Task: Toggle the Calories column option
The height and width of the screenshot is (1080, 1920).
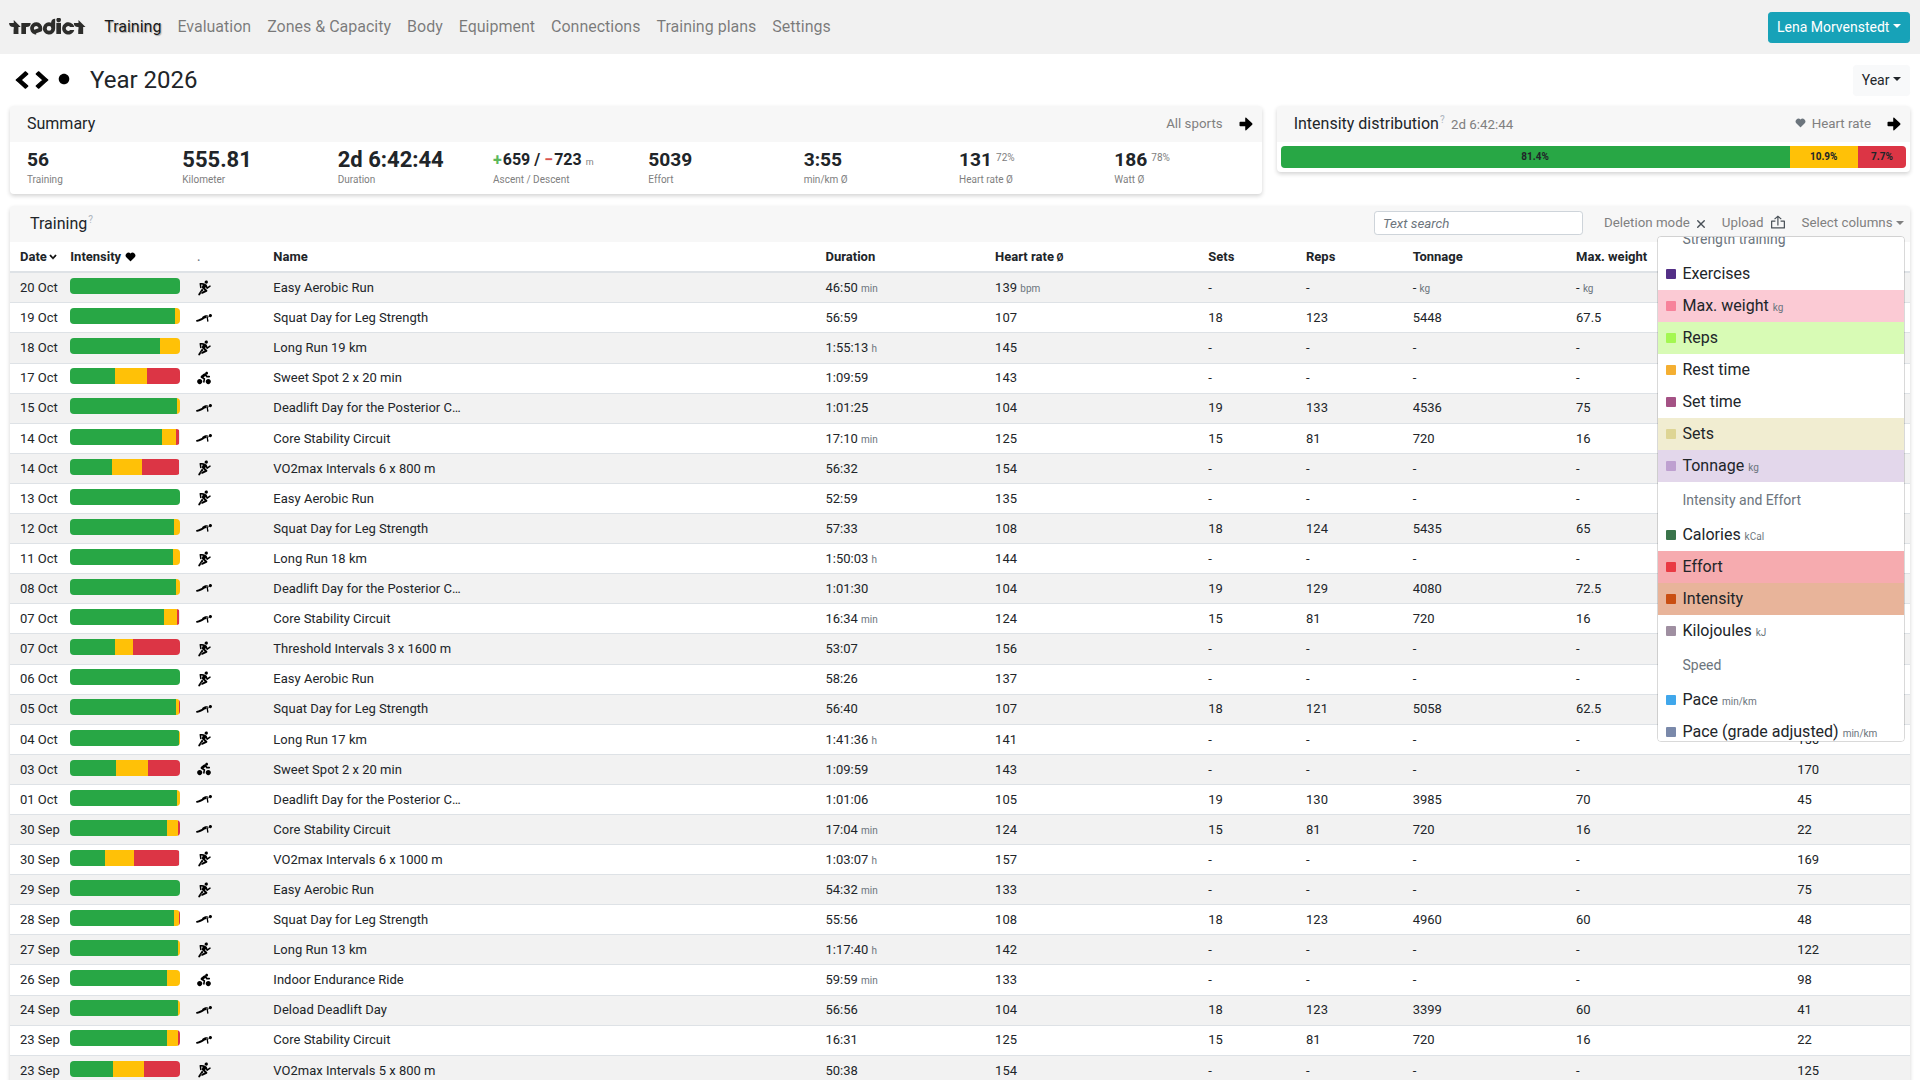Action: click(1780, 535)
